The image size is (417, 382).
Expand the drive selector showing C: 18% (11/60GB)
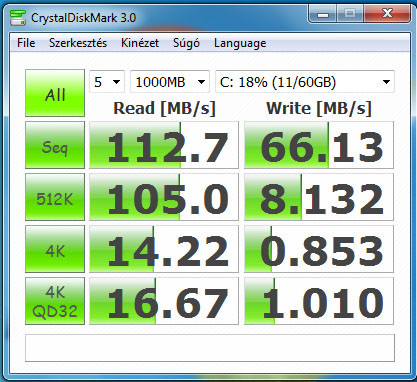(x=305, y=82)
